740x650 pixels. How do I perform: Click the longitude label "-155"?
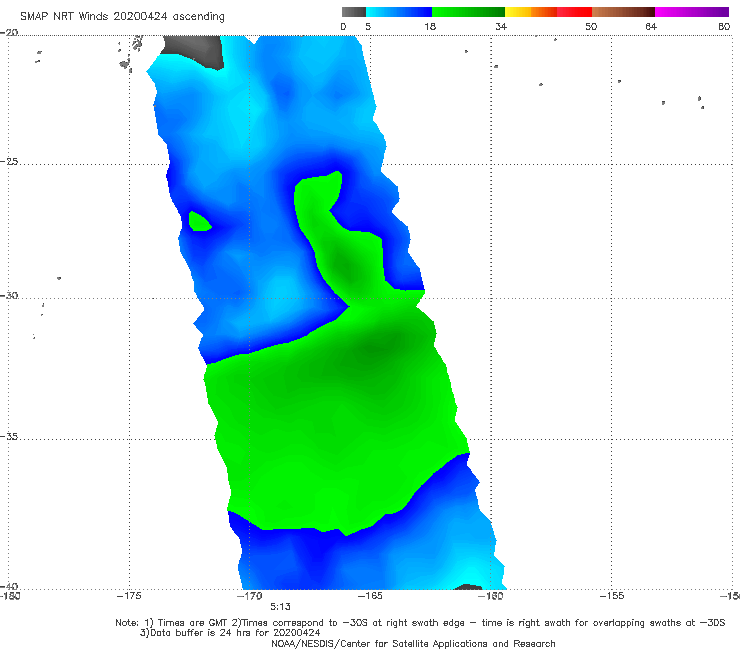click(x=612, y=596)
